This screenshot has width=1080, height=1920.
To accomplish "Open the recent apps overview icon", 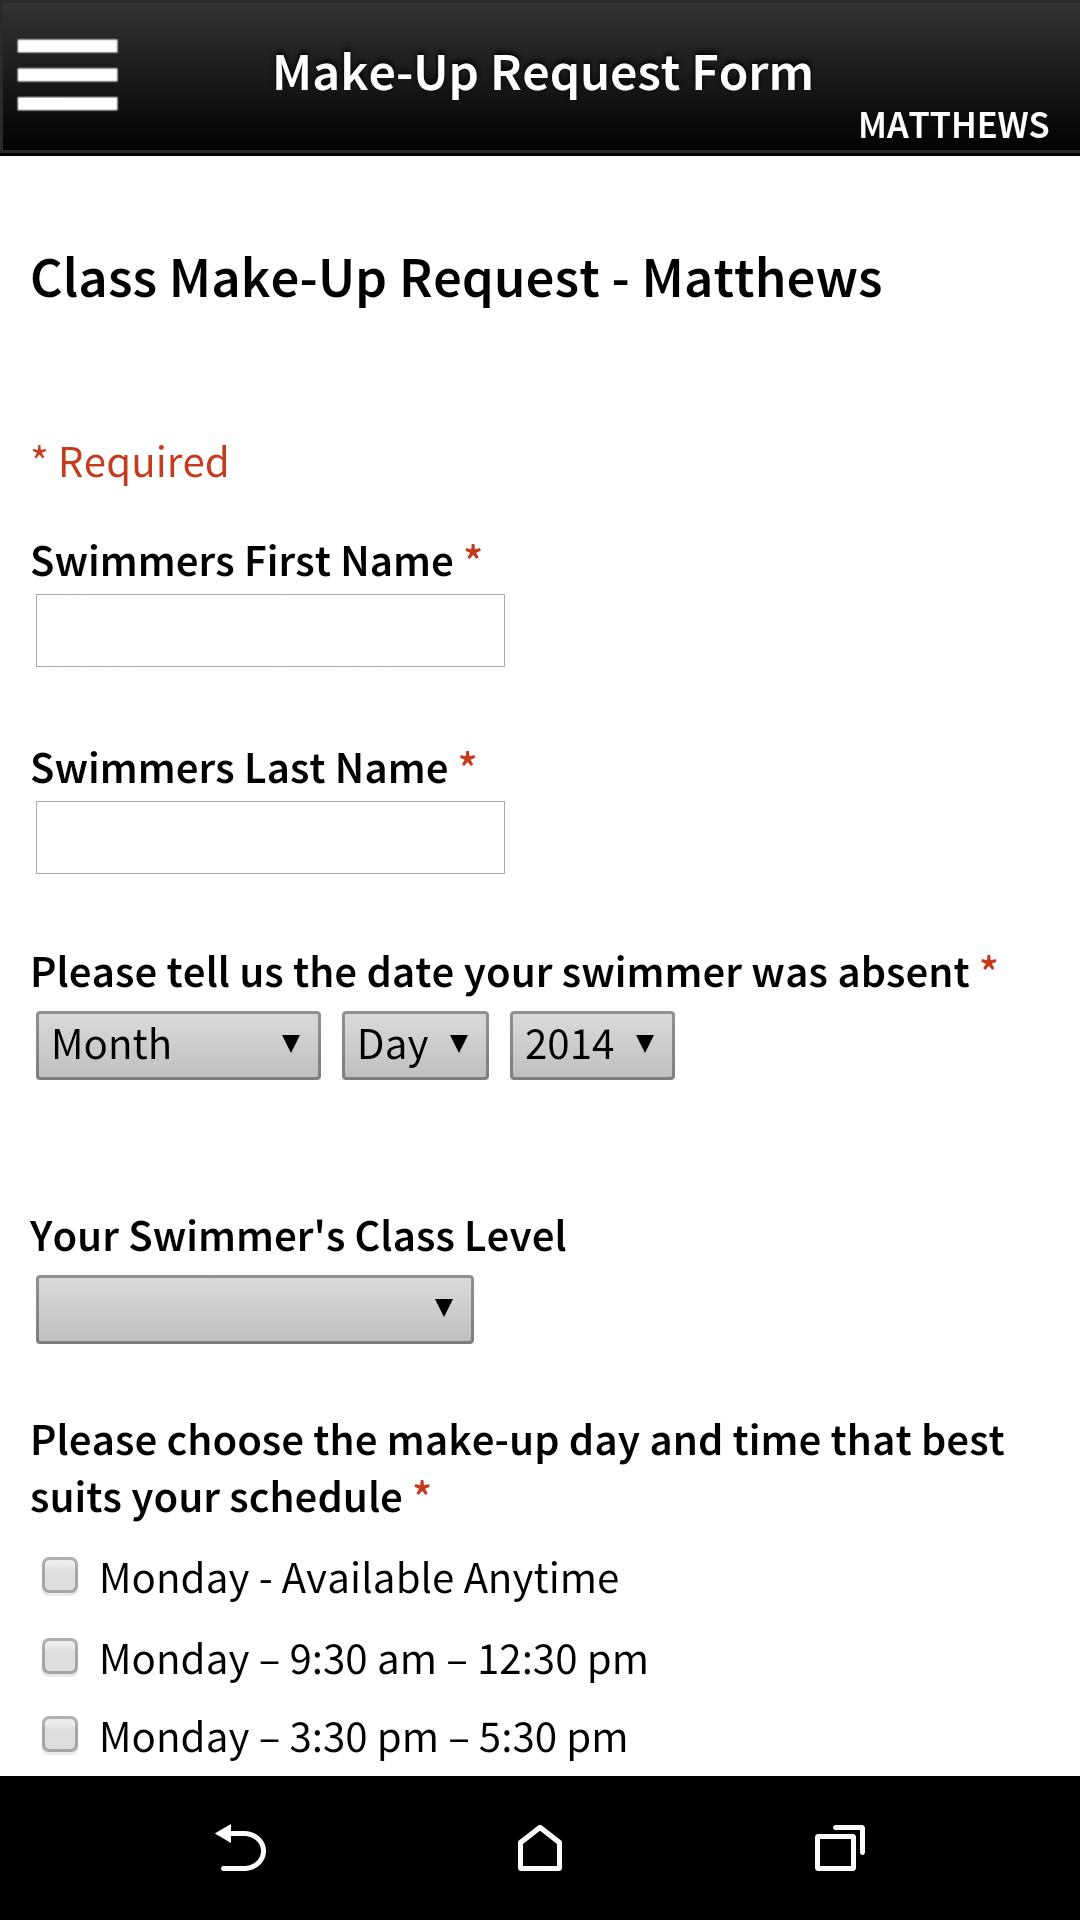I will 838,1845.
